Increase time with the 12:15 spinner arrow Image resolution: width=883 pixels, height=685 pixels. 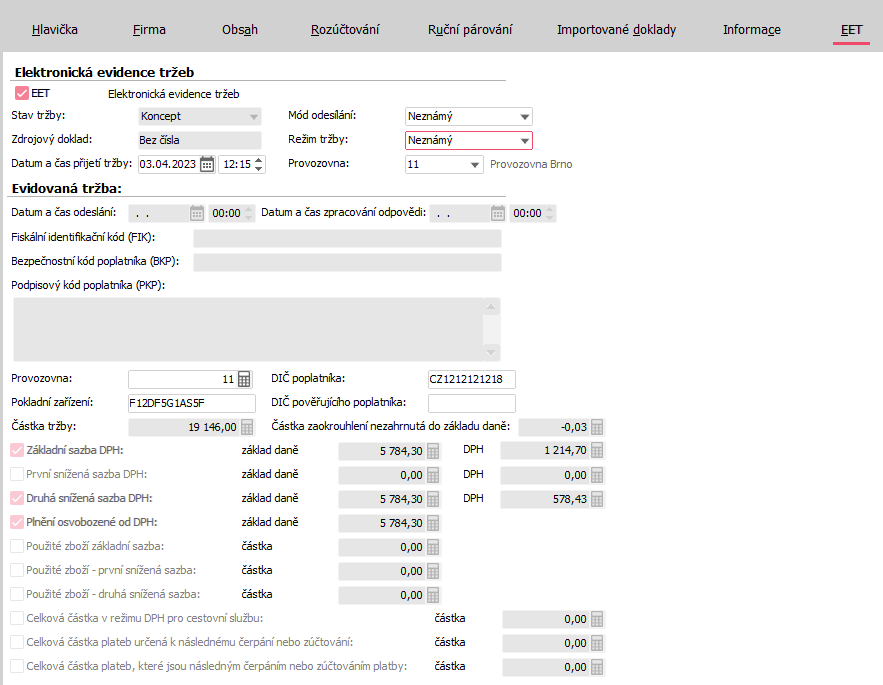(260, 160)
